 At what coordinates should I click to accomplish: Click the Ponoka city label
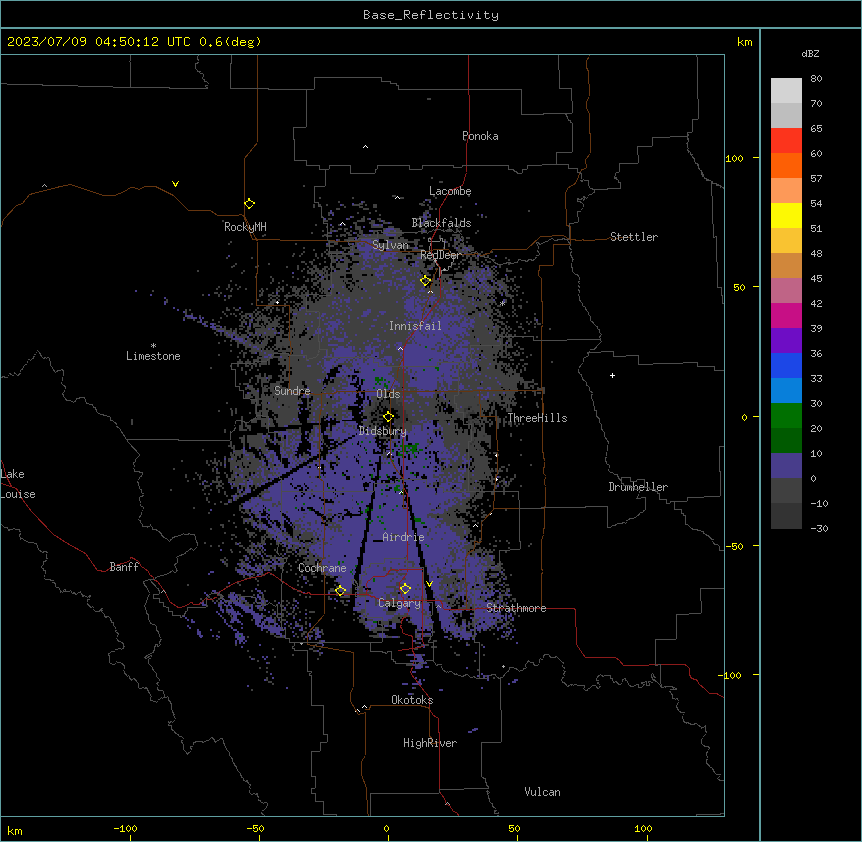[x=480, y=136]
